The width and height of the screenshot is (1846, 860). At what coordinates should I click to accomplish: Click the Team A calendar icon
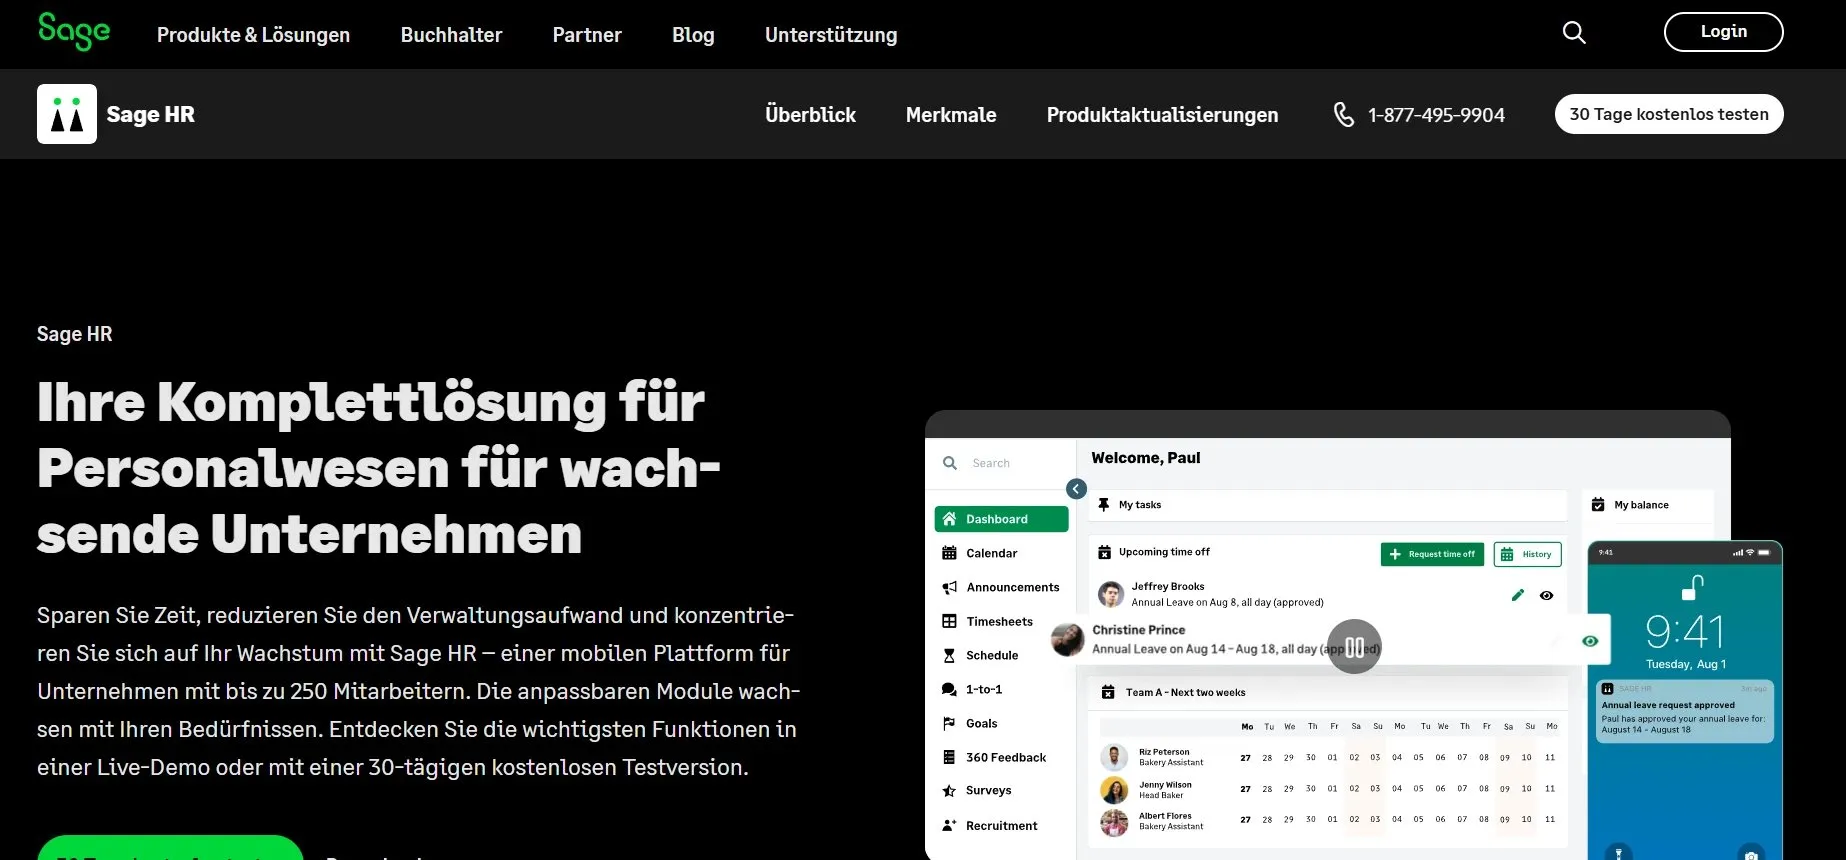pyautogui.click(x=1108, y=692)
